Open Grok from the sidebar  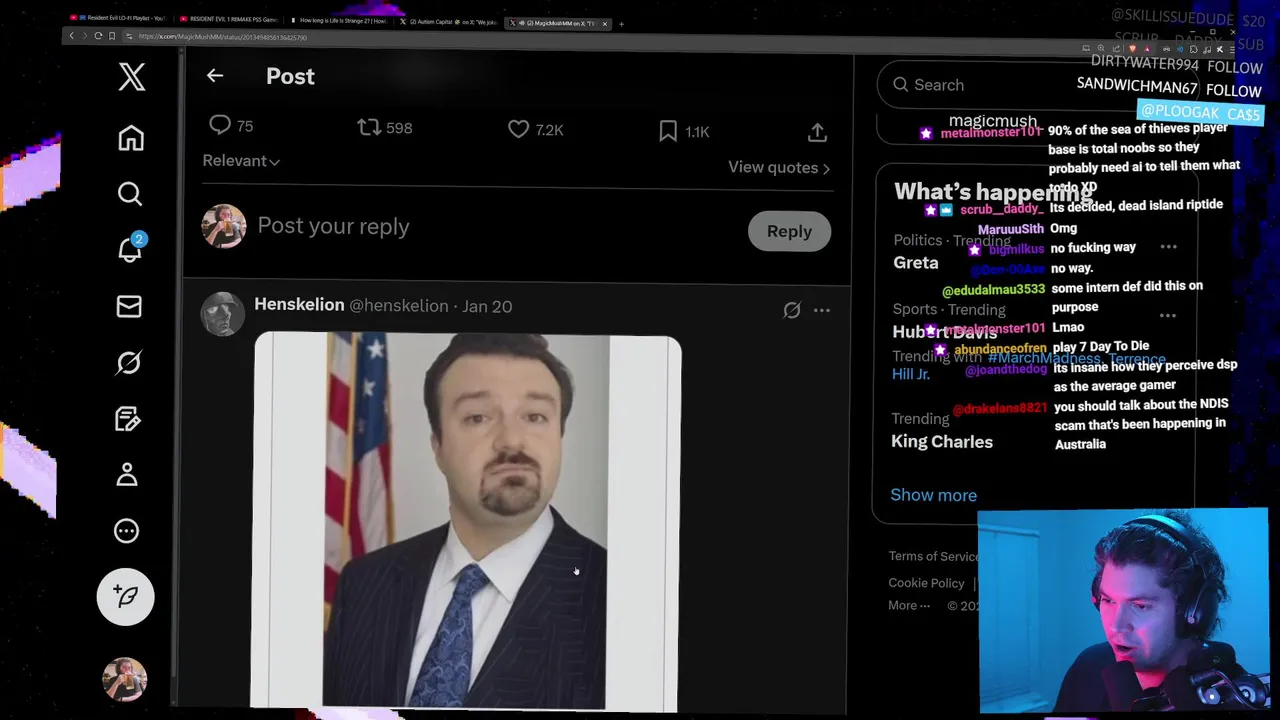pos(128,362)
